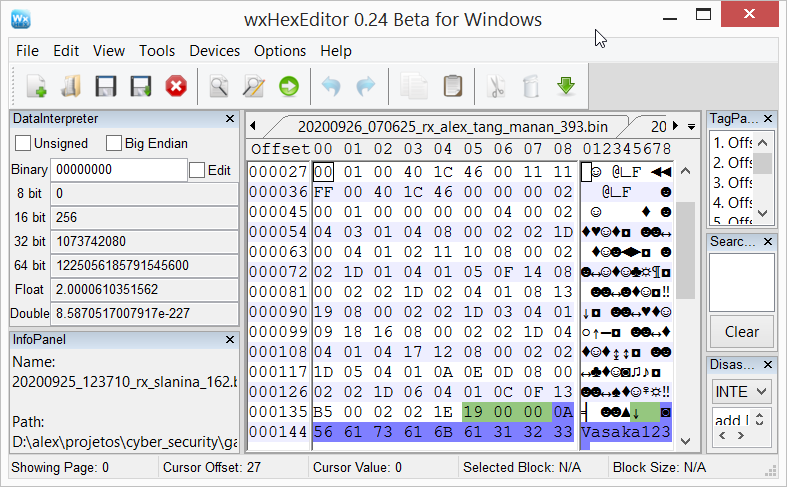Paste using the clipboard icon
The width and height of the screenshot is (787, 487).
452,86
